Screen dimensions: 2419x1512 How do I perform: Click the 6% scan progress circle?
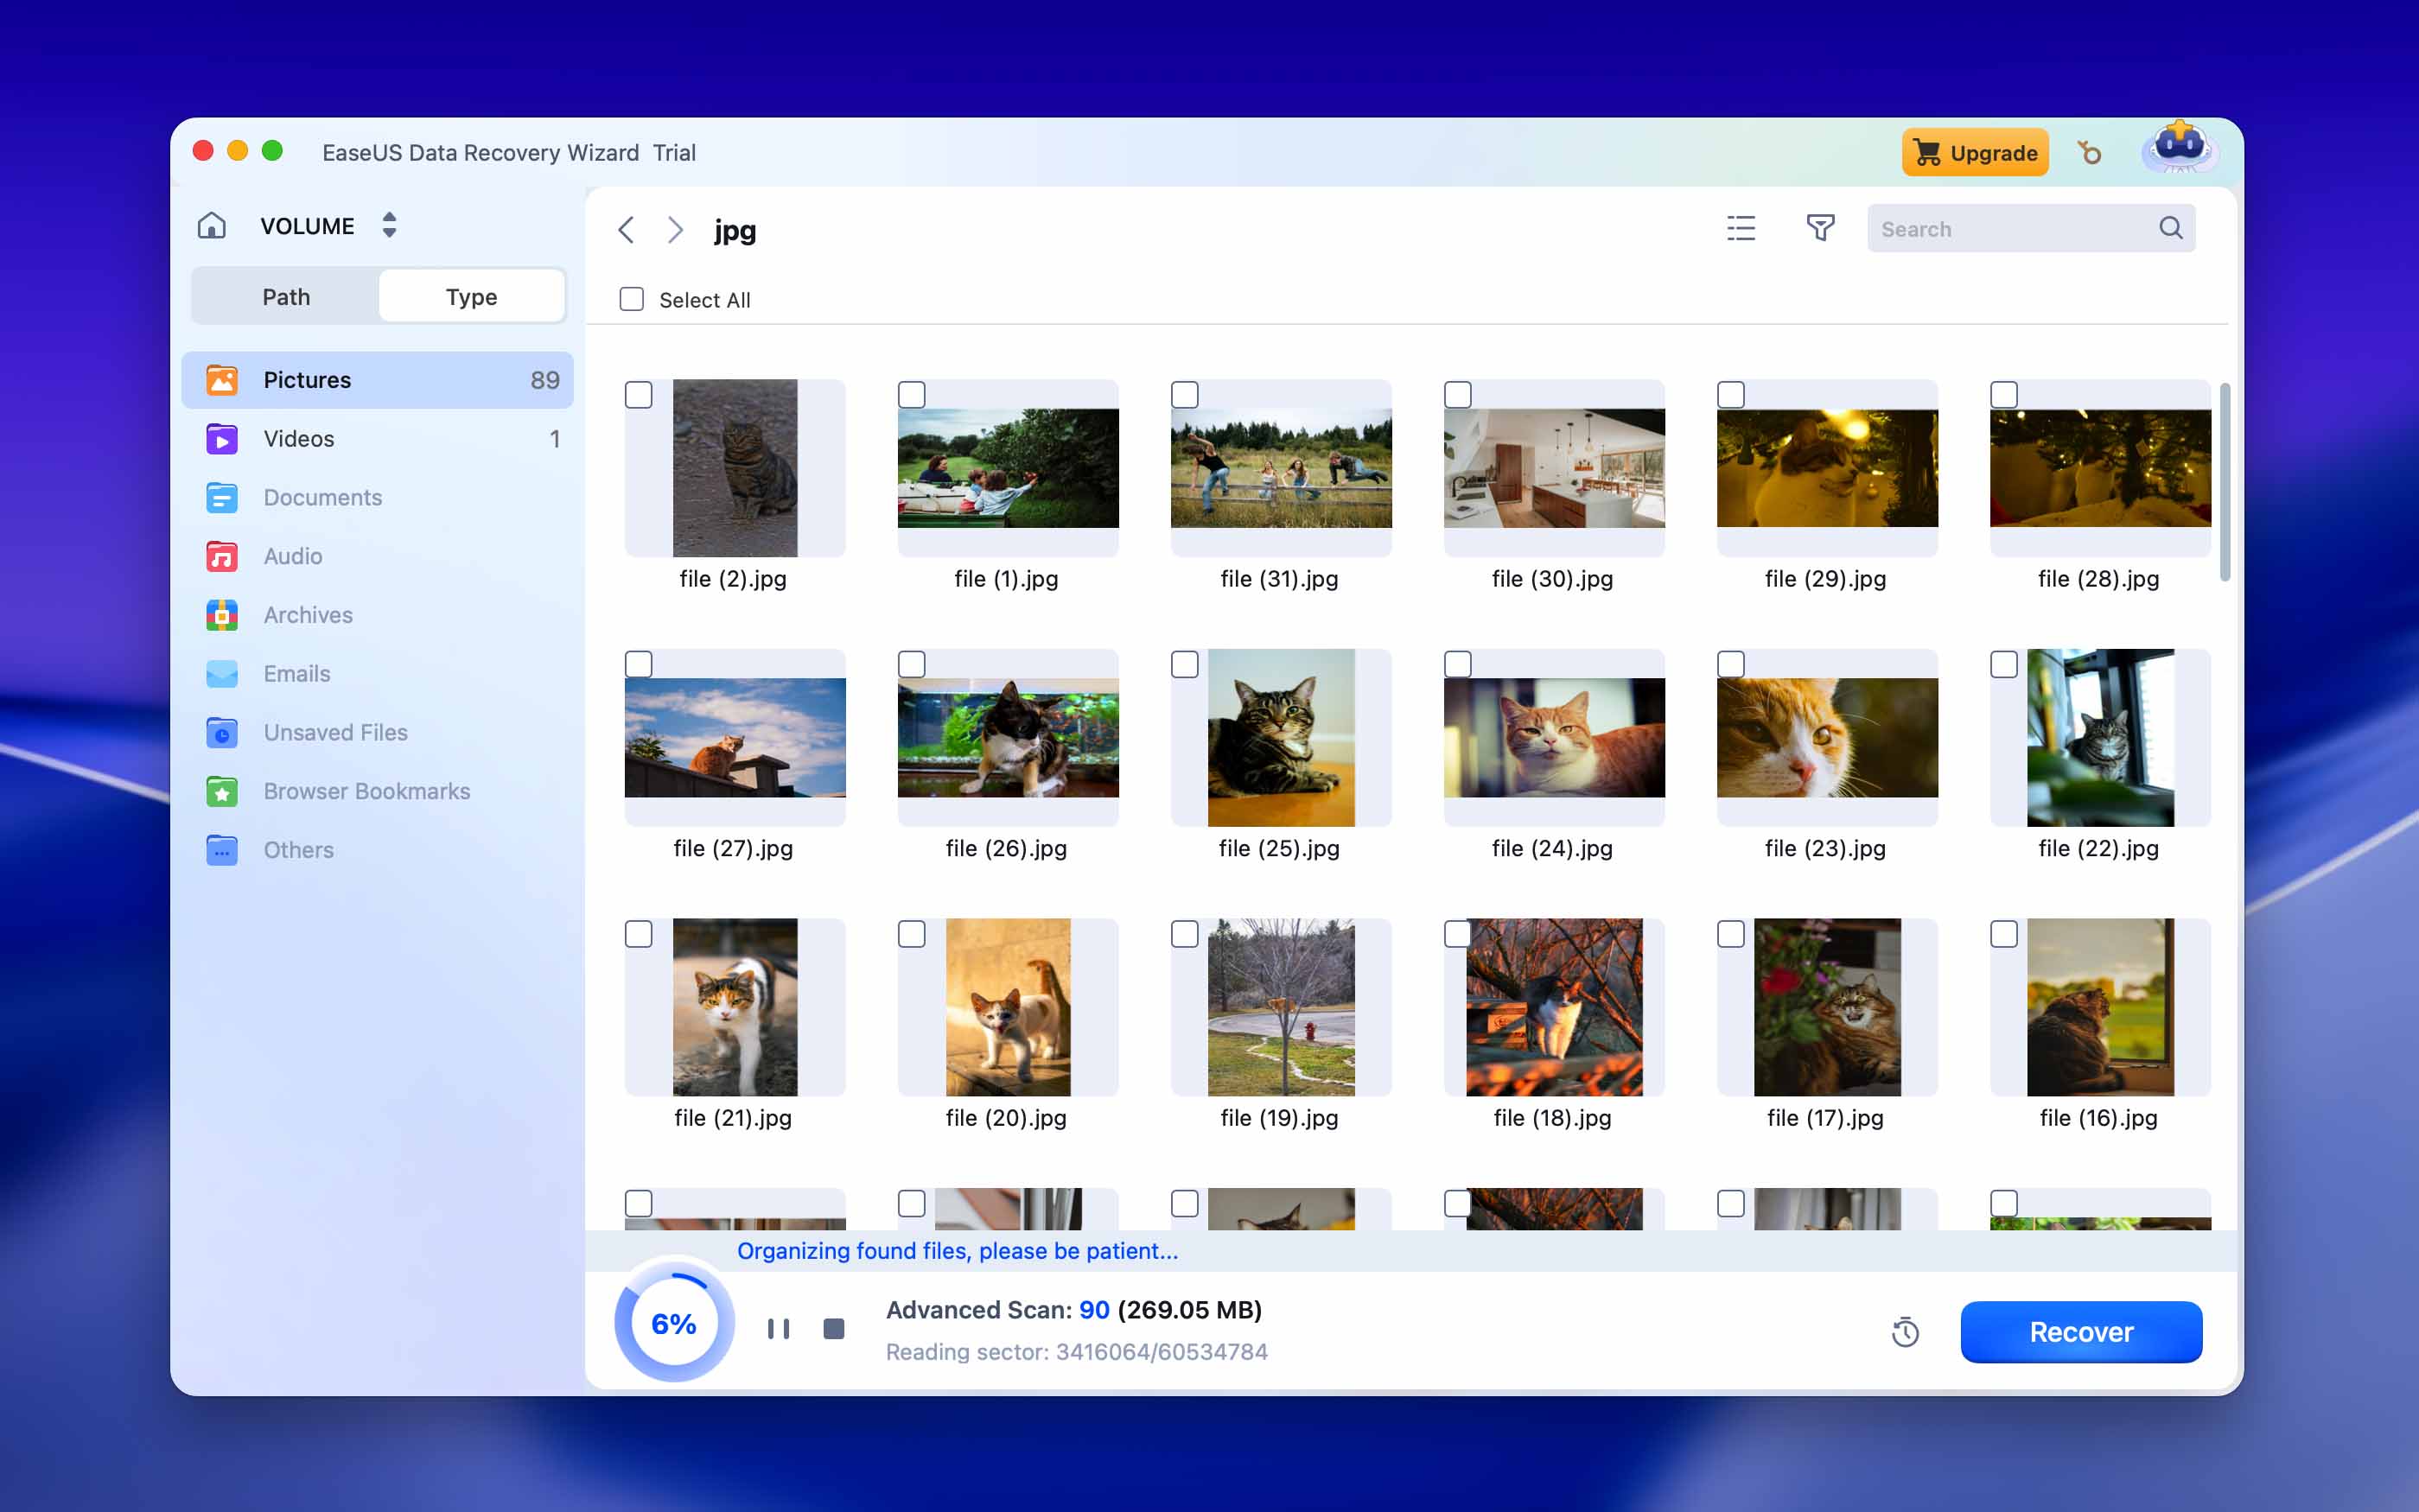(673, 1323)
